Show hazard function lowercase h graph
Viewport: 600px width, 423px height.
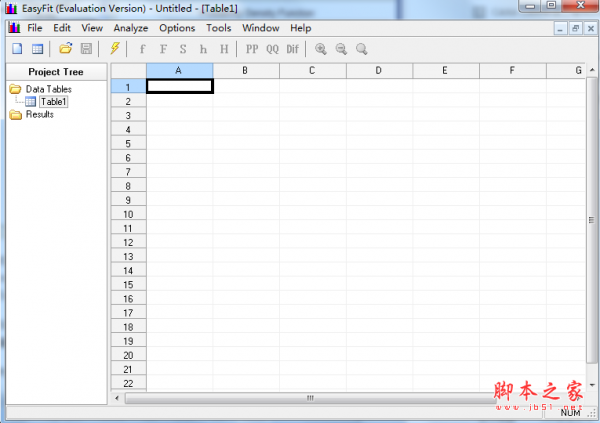point(203,49)
